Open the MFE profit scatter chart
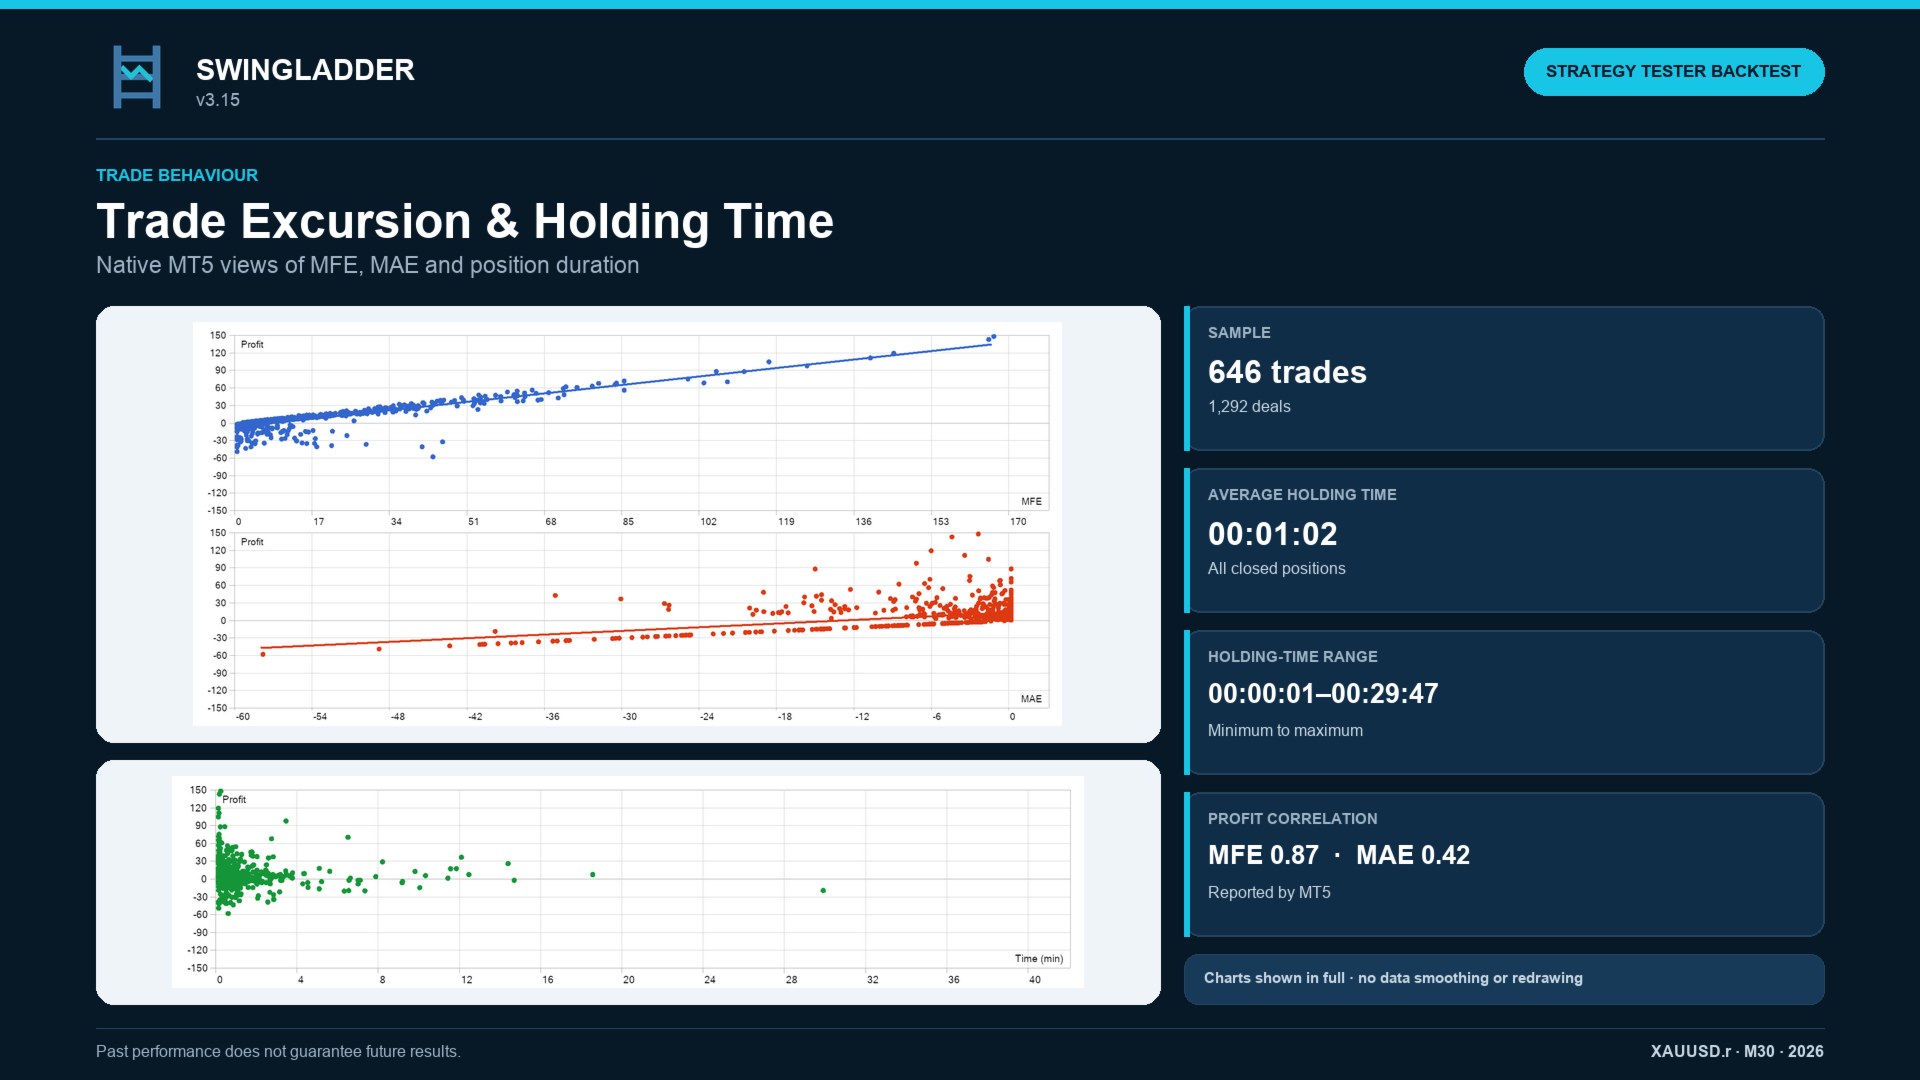This screenshot has width=1920, height=1080. [x=627, y=423]
